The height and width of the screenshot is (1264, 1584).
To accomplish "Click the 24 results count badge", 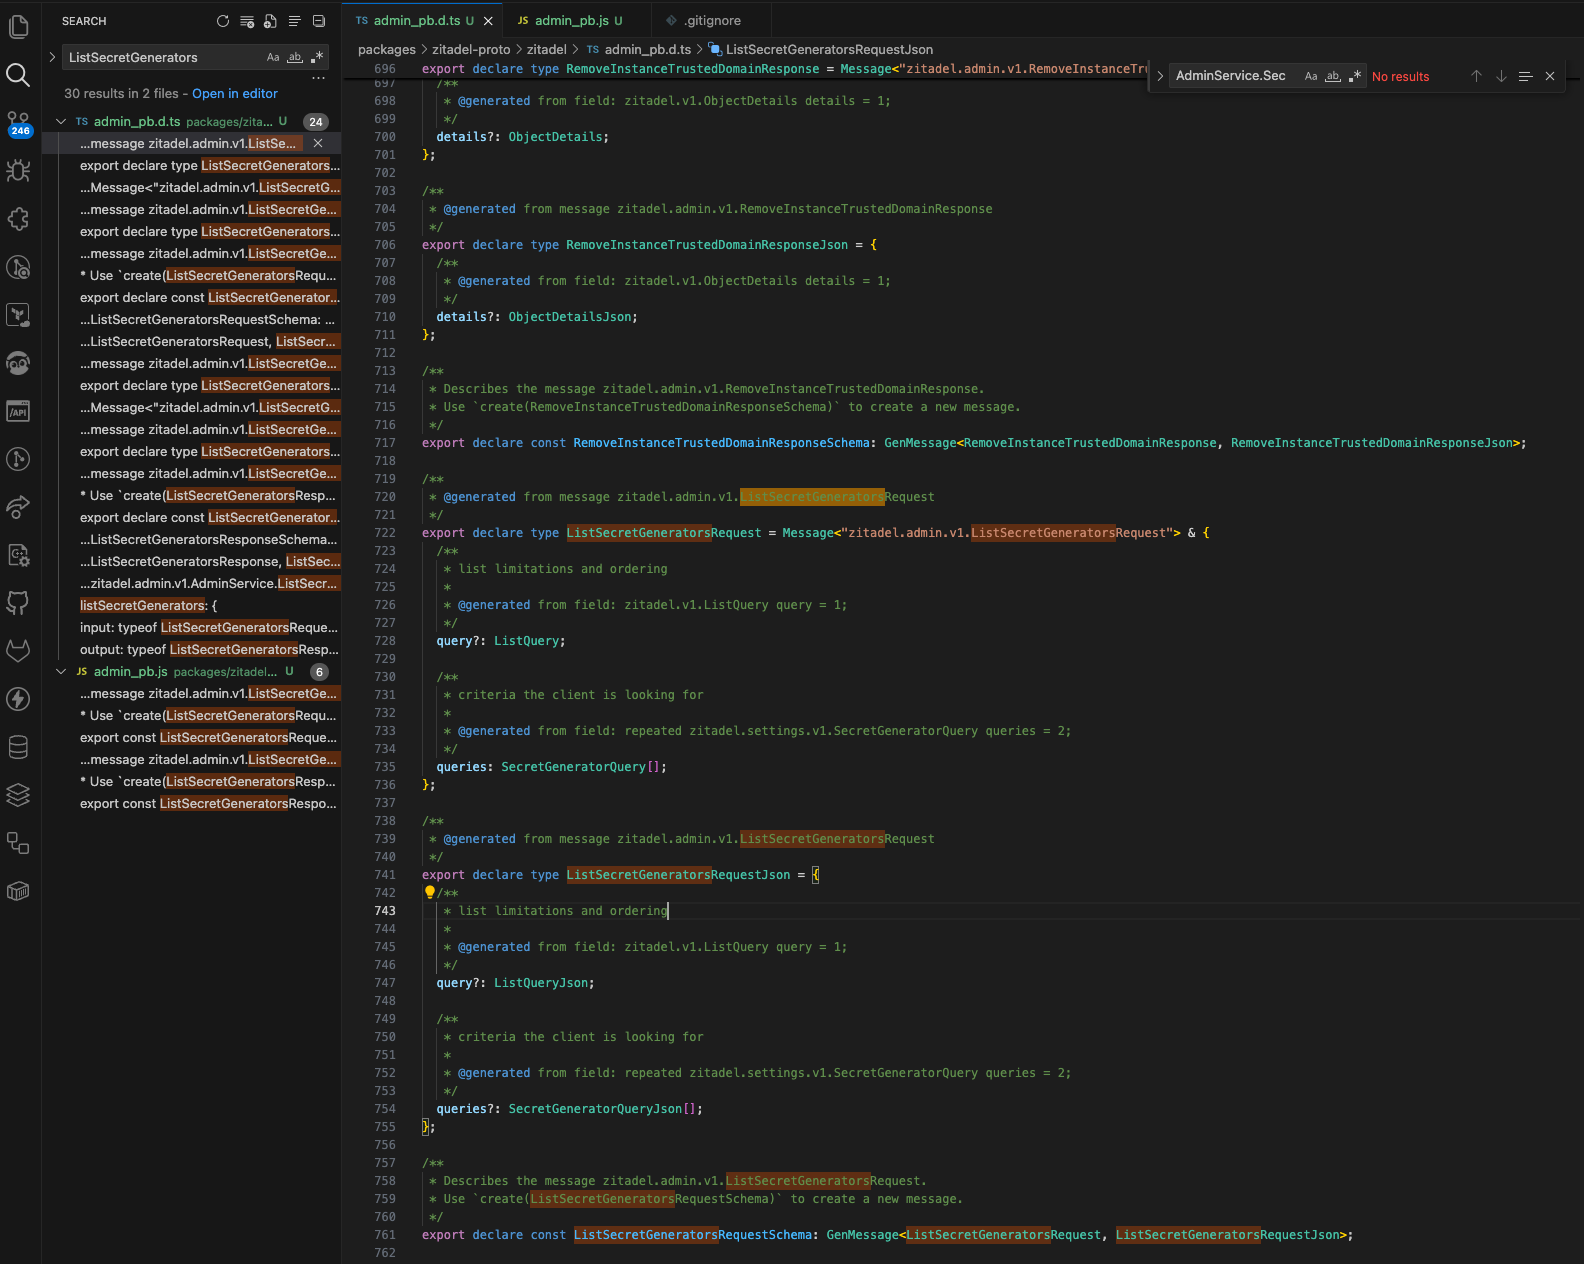I will (x=316, y=121).
